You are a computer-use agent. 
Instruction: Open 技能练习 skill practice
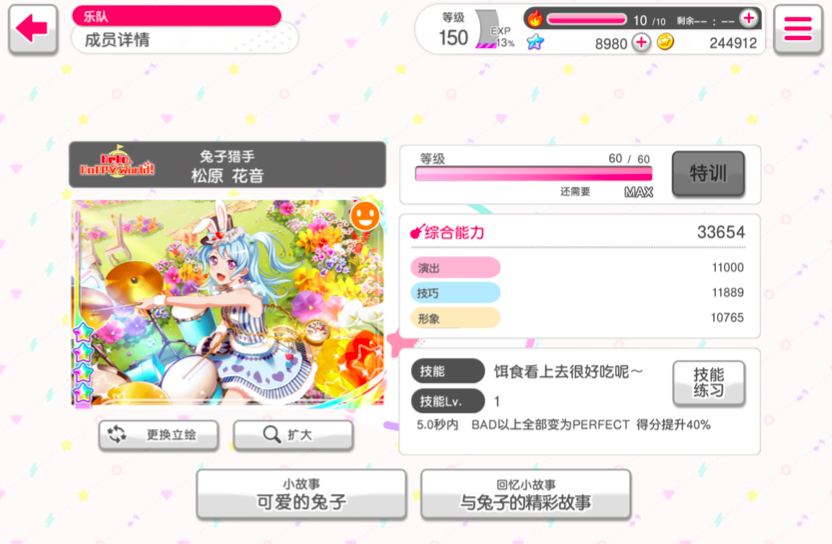tap(708, 383)
